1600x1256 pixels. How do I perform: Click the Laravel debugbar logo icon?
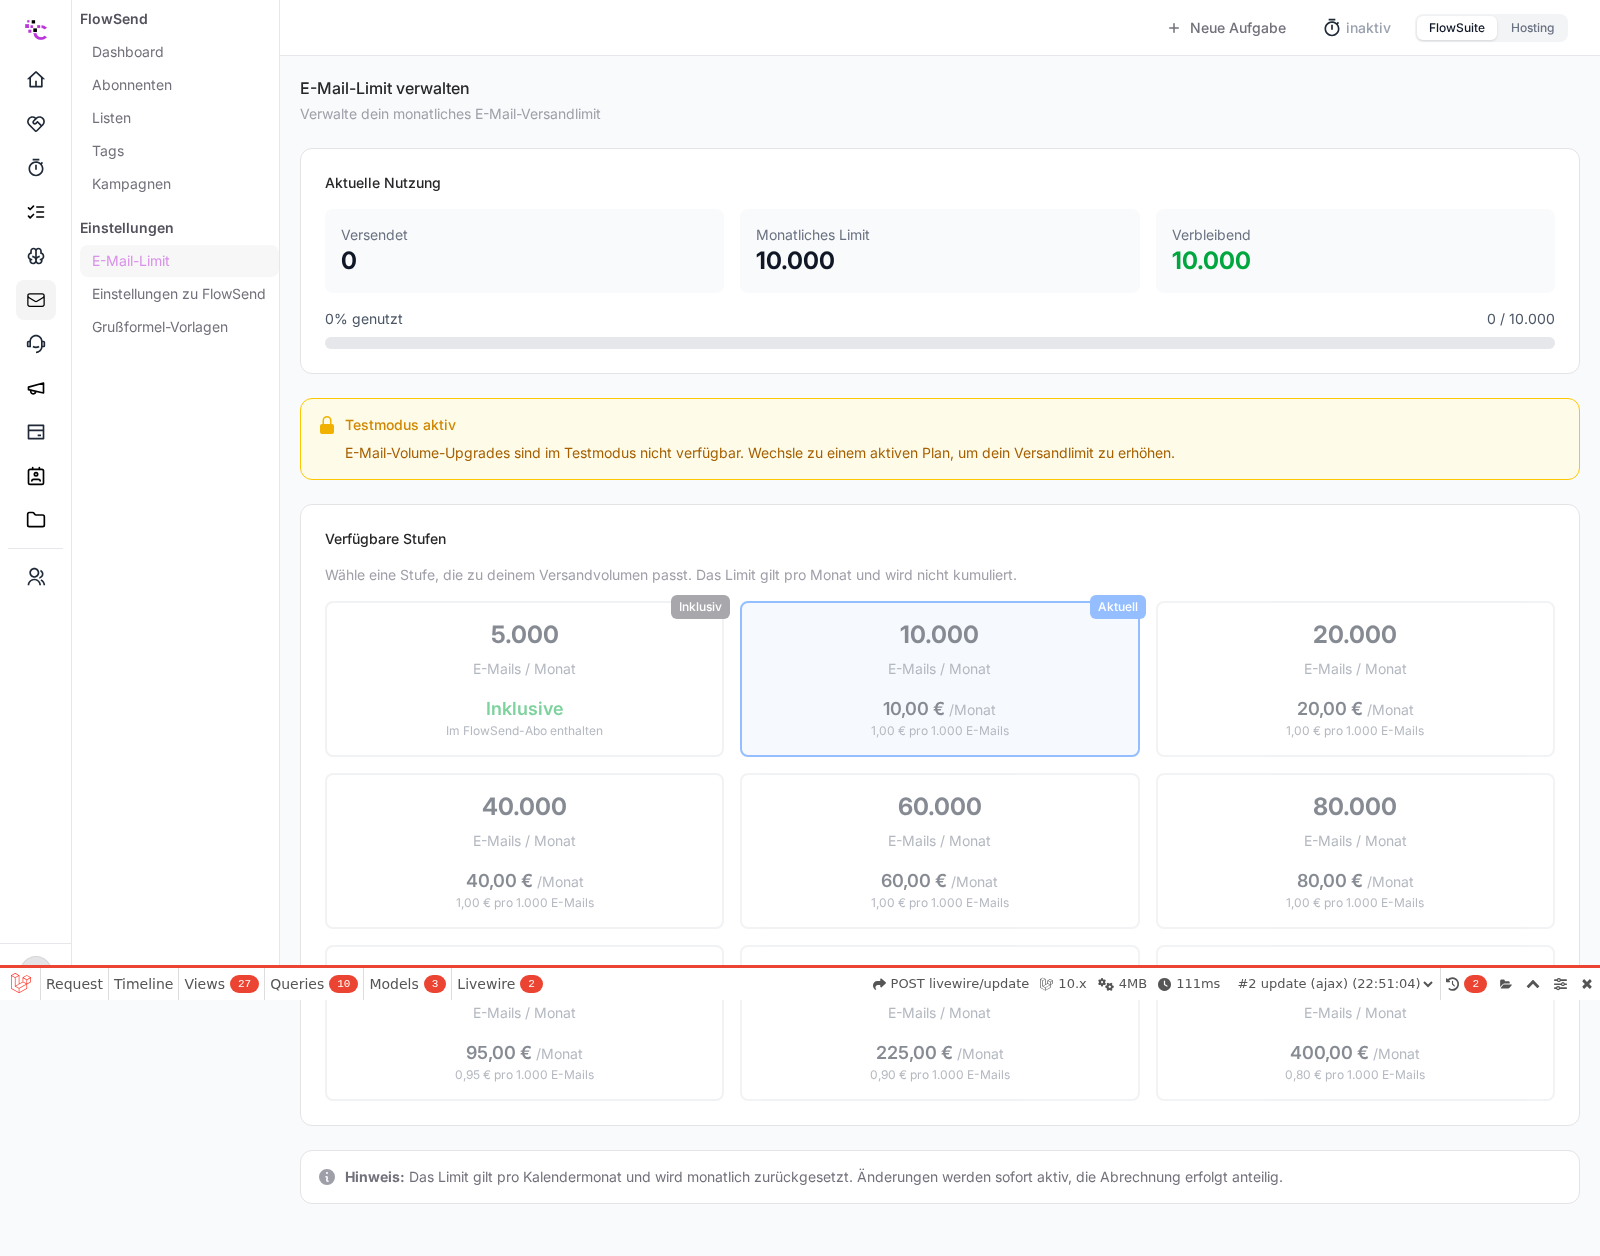pyautogui.click(x=21, y=983)
